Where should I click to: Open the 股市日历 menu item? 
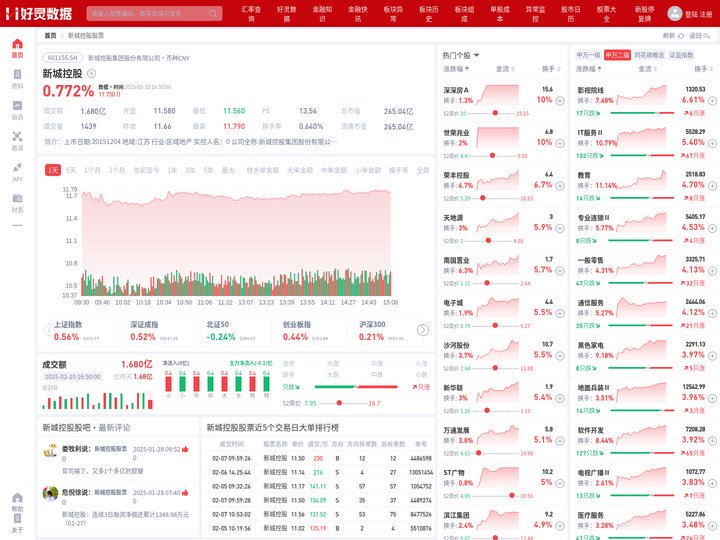click(x=571, y=14)
